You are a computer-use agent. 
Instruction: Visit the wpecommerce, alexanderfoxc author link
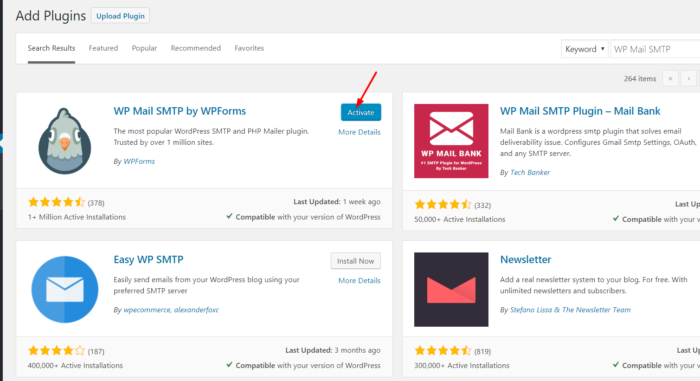[171, 310]
